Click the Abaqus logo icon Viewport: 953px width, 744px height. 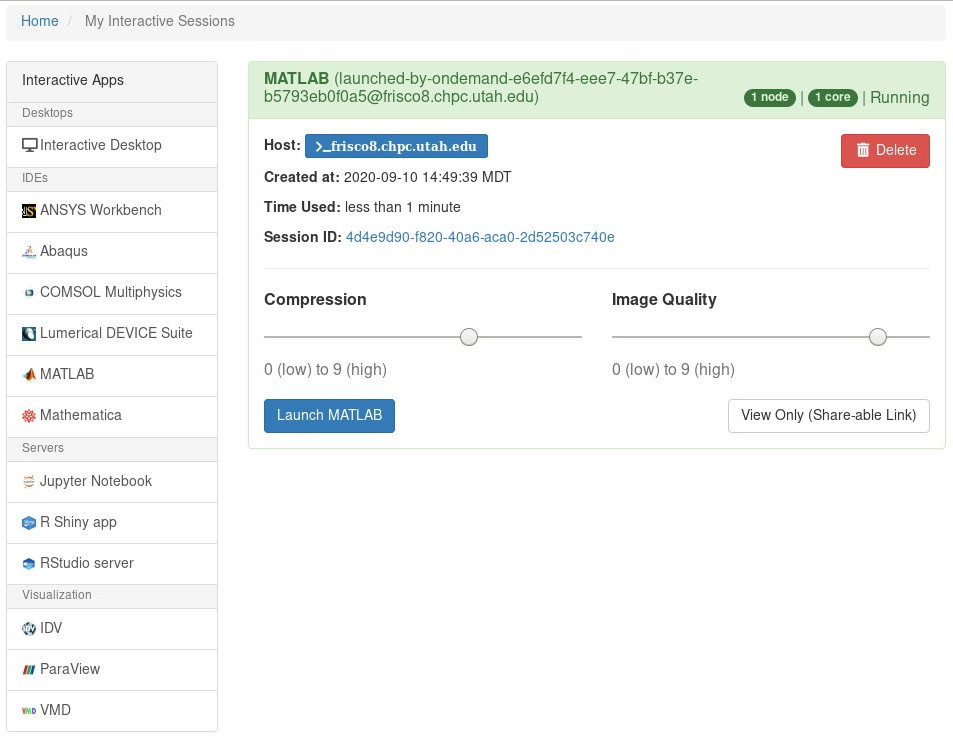29,252
